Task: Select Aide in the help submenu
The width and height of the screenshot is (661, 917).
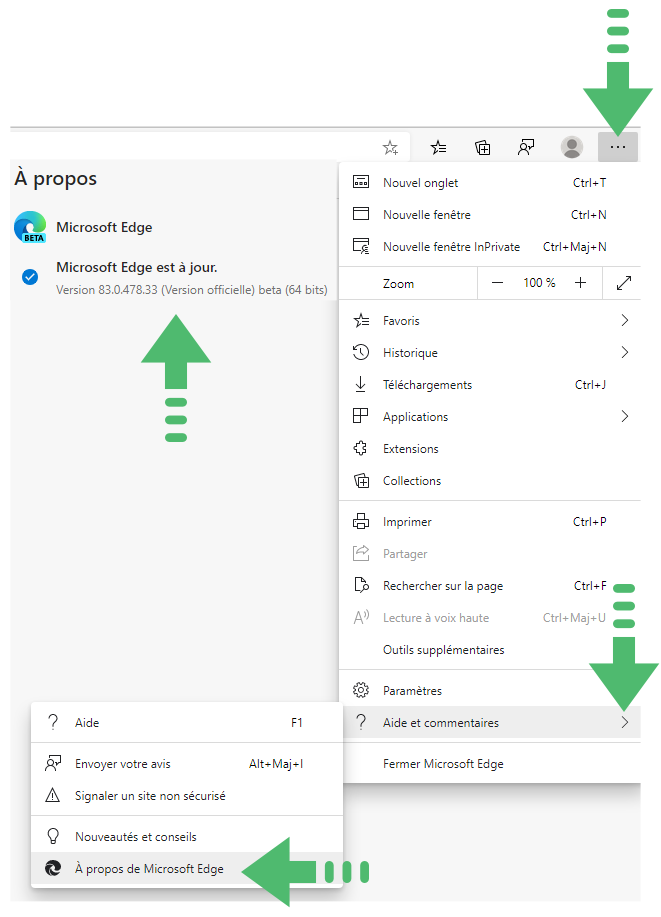Action: [x=187, y=723]
